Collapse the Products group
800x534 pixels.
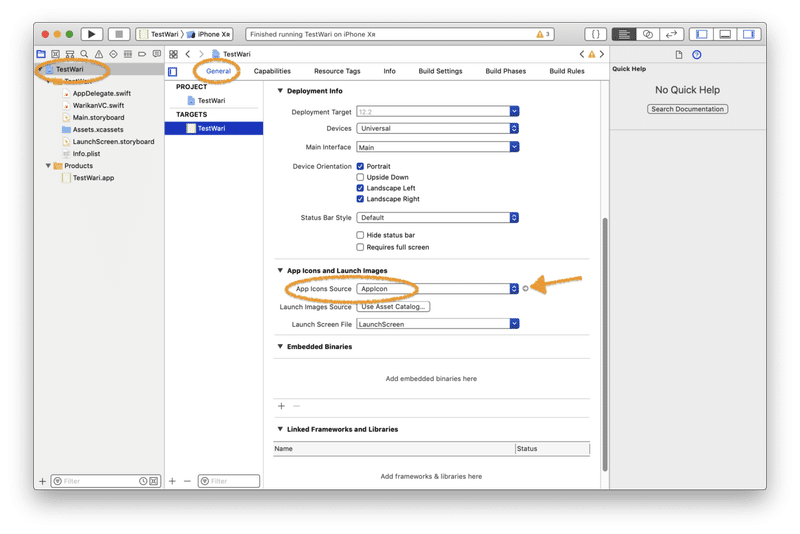click(x=48, y=166)
